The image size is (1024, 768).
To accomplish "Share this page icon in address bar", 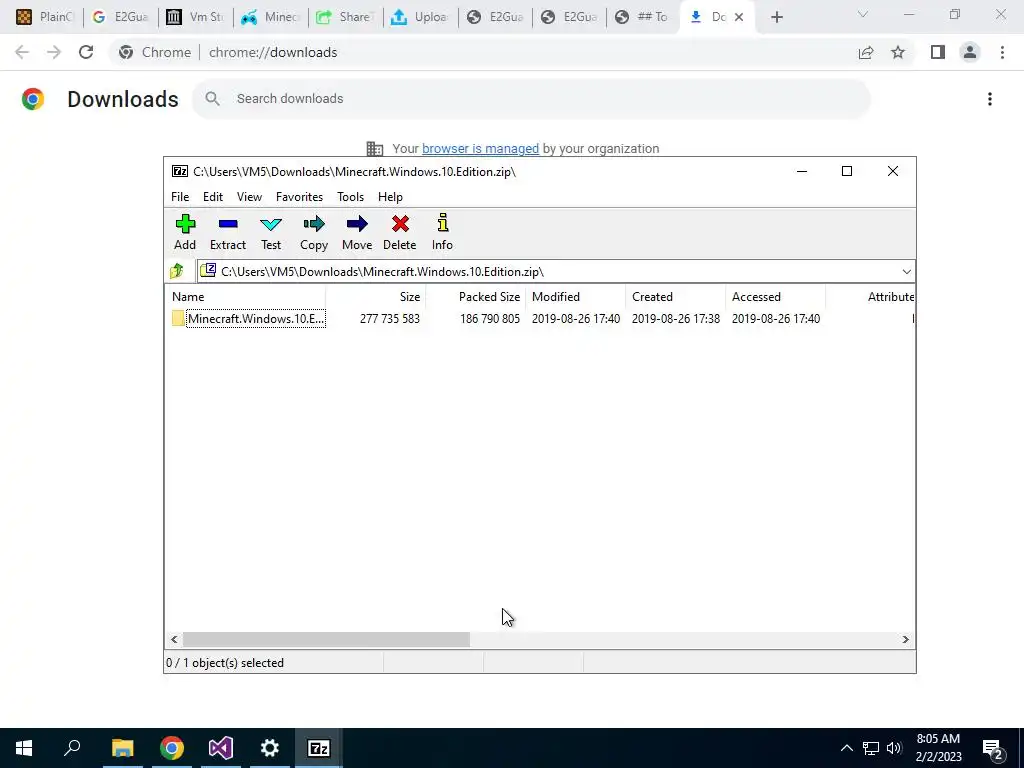I will point(866,52).
